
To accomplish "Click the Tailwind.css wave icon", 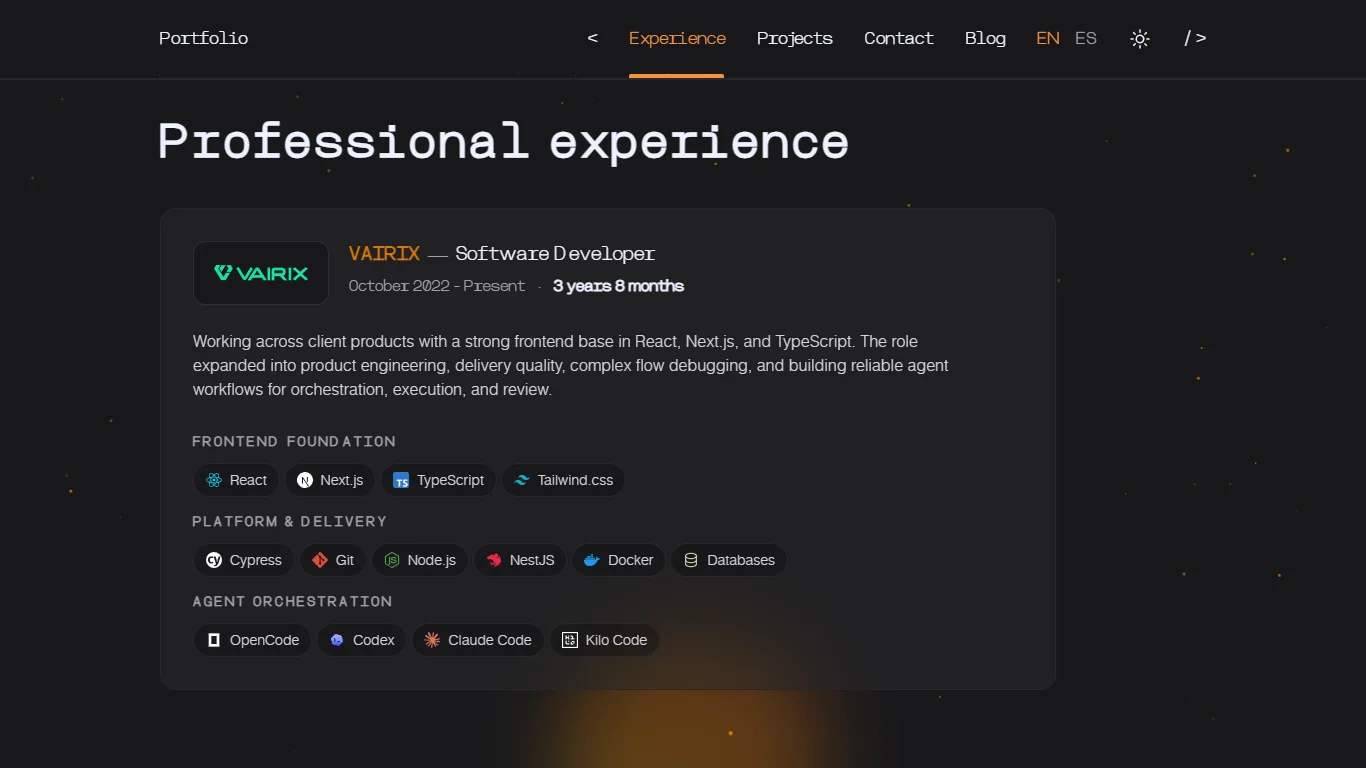I will [x=521, y=480].
